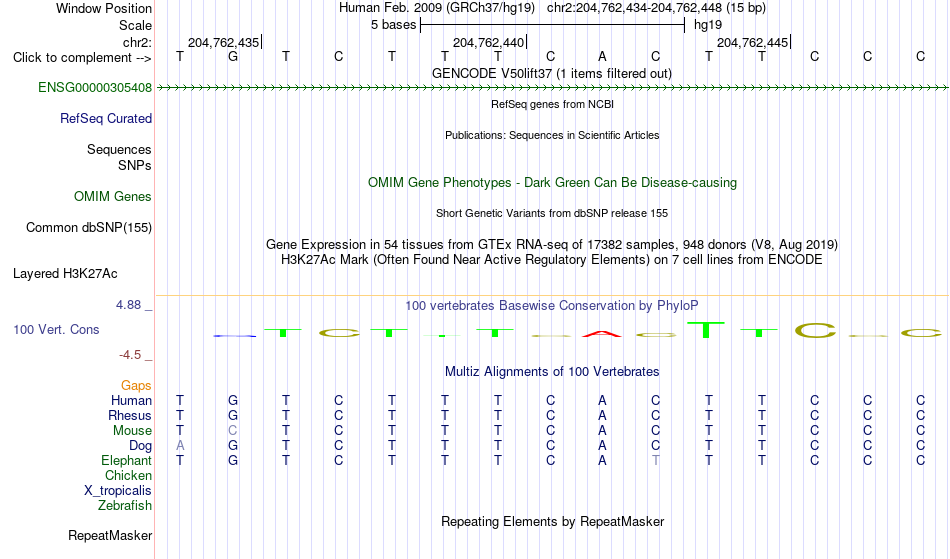Click the 204,762,435 ruler position
Viewport: 950px width, 559px height.
coord(224,42)
